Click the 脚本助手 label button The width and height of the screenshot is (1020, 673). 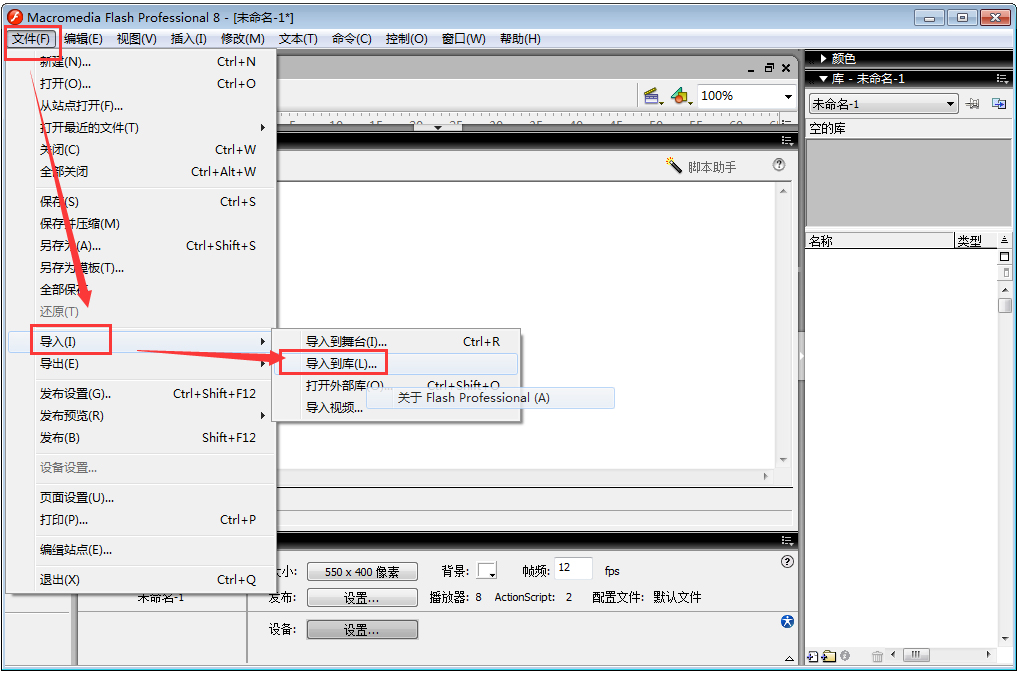coord(712,167)
